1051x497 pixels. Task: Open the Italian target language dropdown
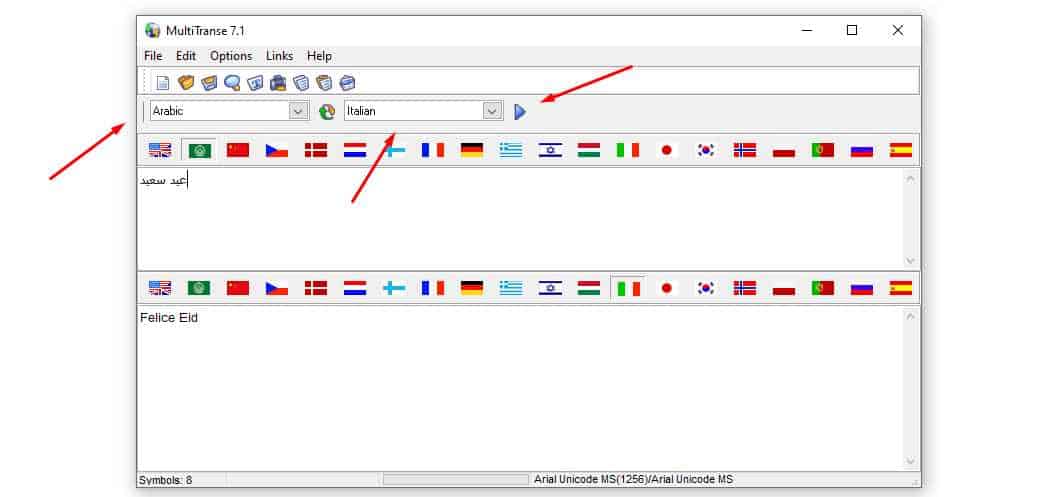[x=493, y=111]
